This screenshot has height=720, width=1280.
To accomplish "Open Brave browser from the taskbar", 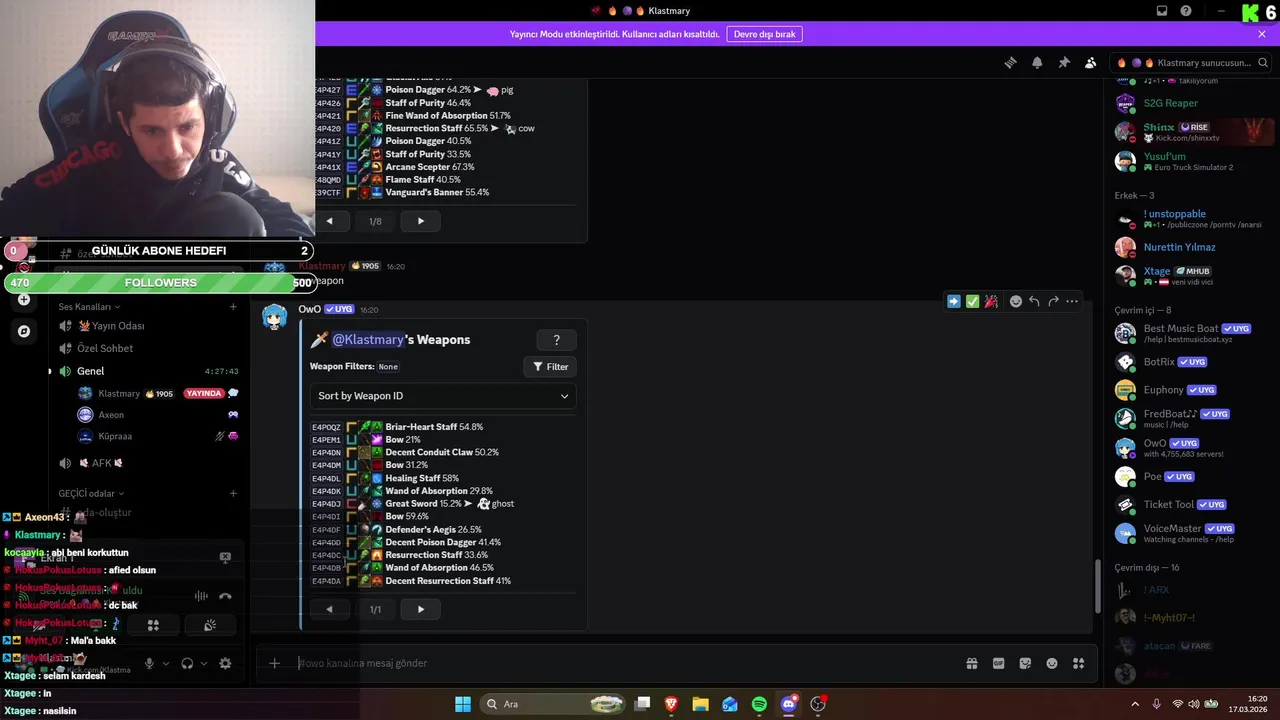I will point(671,704).
